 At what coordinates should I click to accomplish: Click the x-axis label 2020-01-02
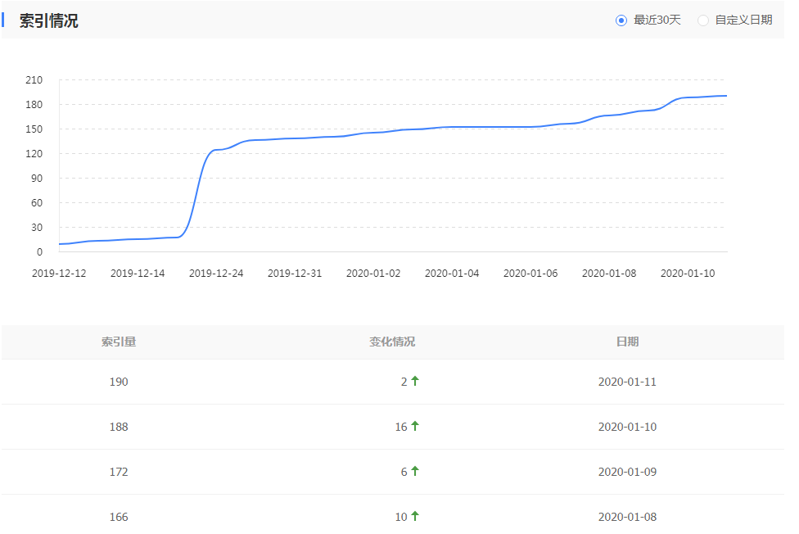(374, 273)
